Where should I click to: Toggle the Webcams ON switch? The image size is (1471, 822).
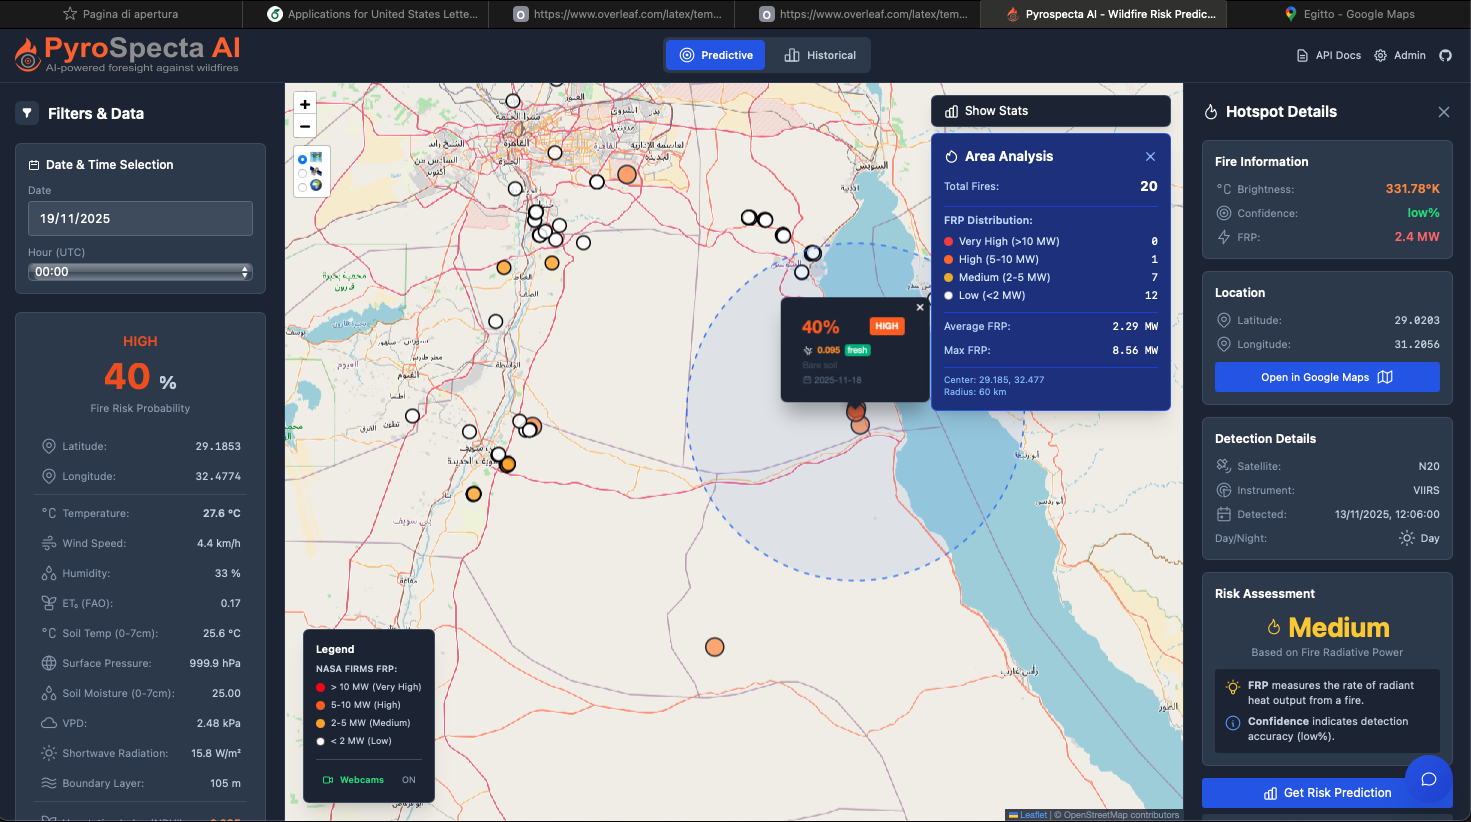click(409, 780)
